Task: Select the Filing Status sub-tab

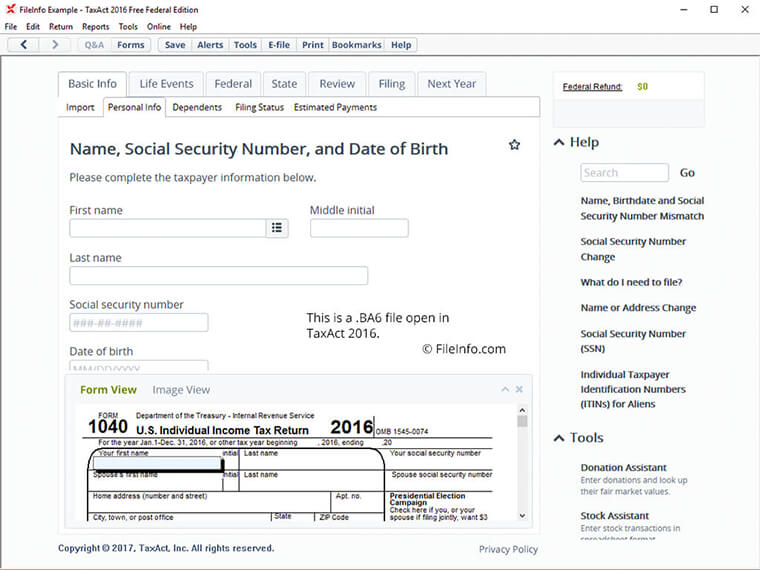Action: [x=259, y=107]
